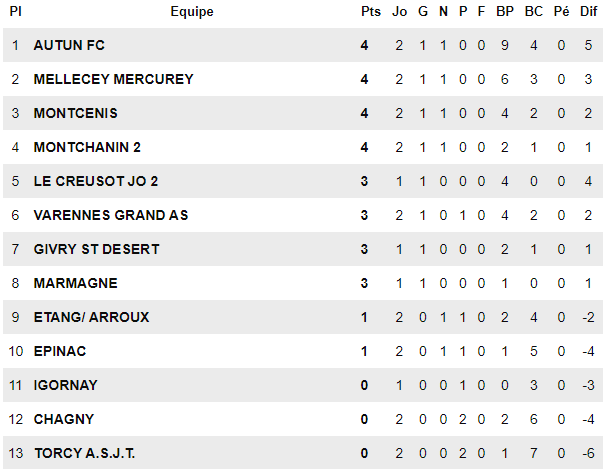Open VARENNES GRAND AS team entry
Viewport: 605px width, 469px height.
(x=110, y=215)
